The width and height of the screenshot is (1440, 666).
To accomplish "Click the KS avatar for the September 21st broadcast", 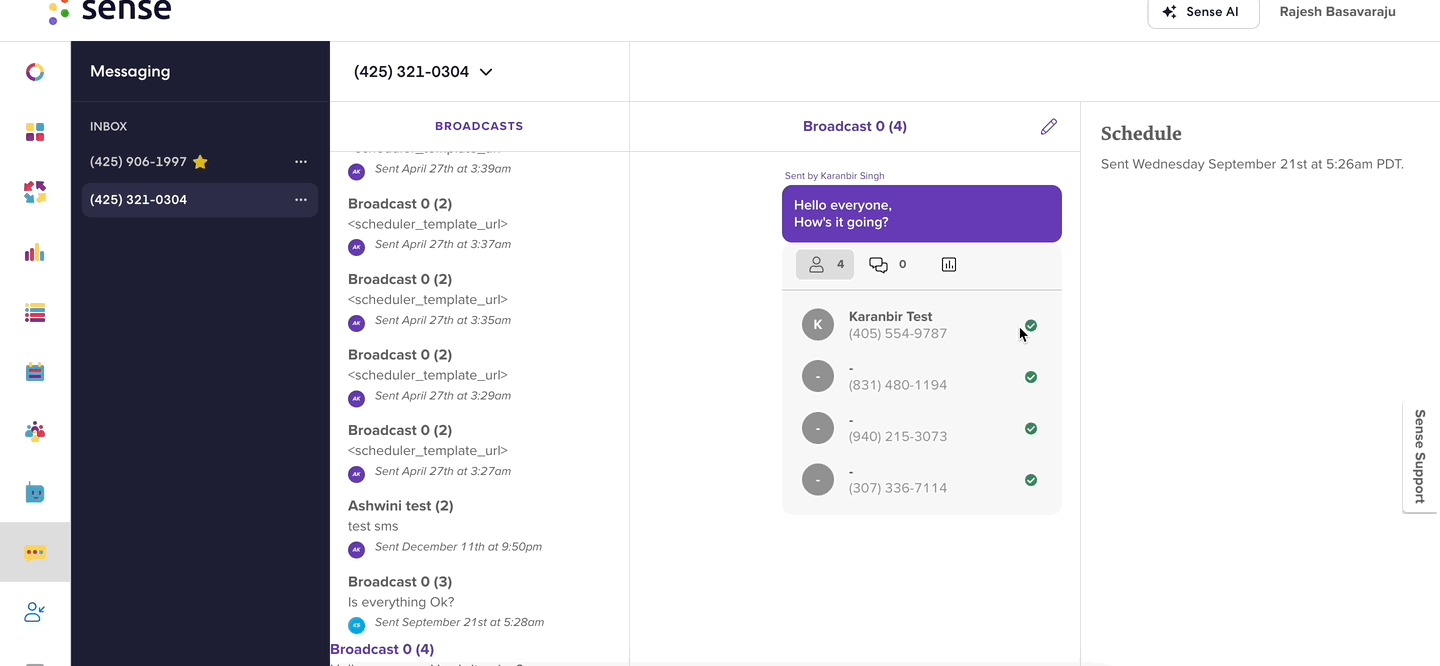I will (356, 625).
